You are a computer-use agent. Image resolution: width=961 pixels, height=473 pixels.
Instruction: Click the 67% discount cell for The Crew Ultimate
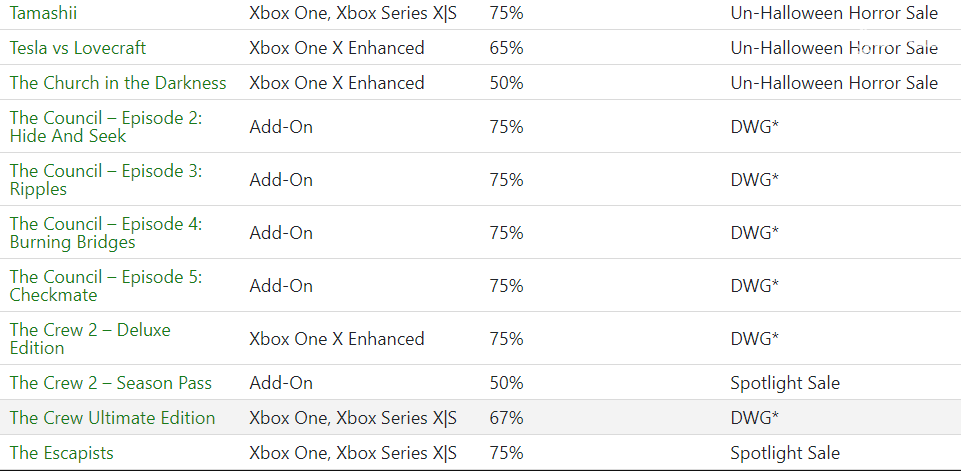point(506,418)
